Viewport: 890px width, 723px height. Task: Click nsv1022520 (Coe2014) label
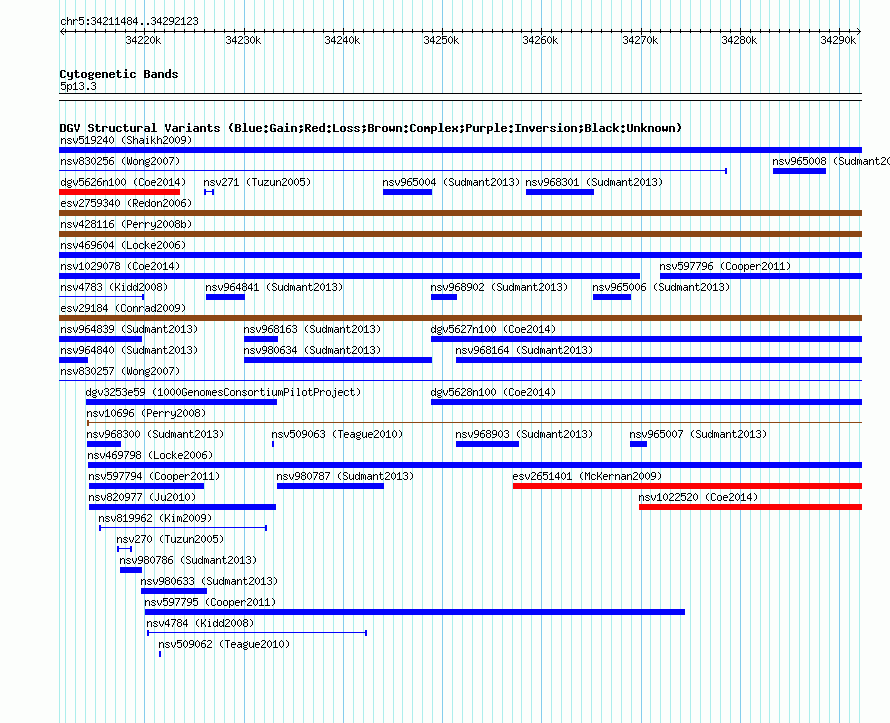click(698, 497)
